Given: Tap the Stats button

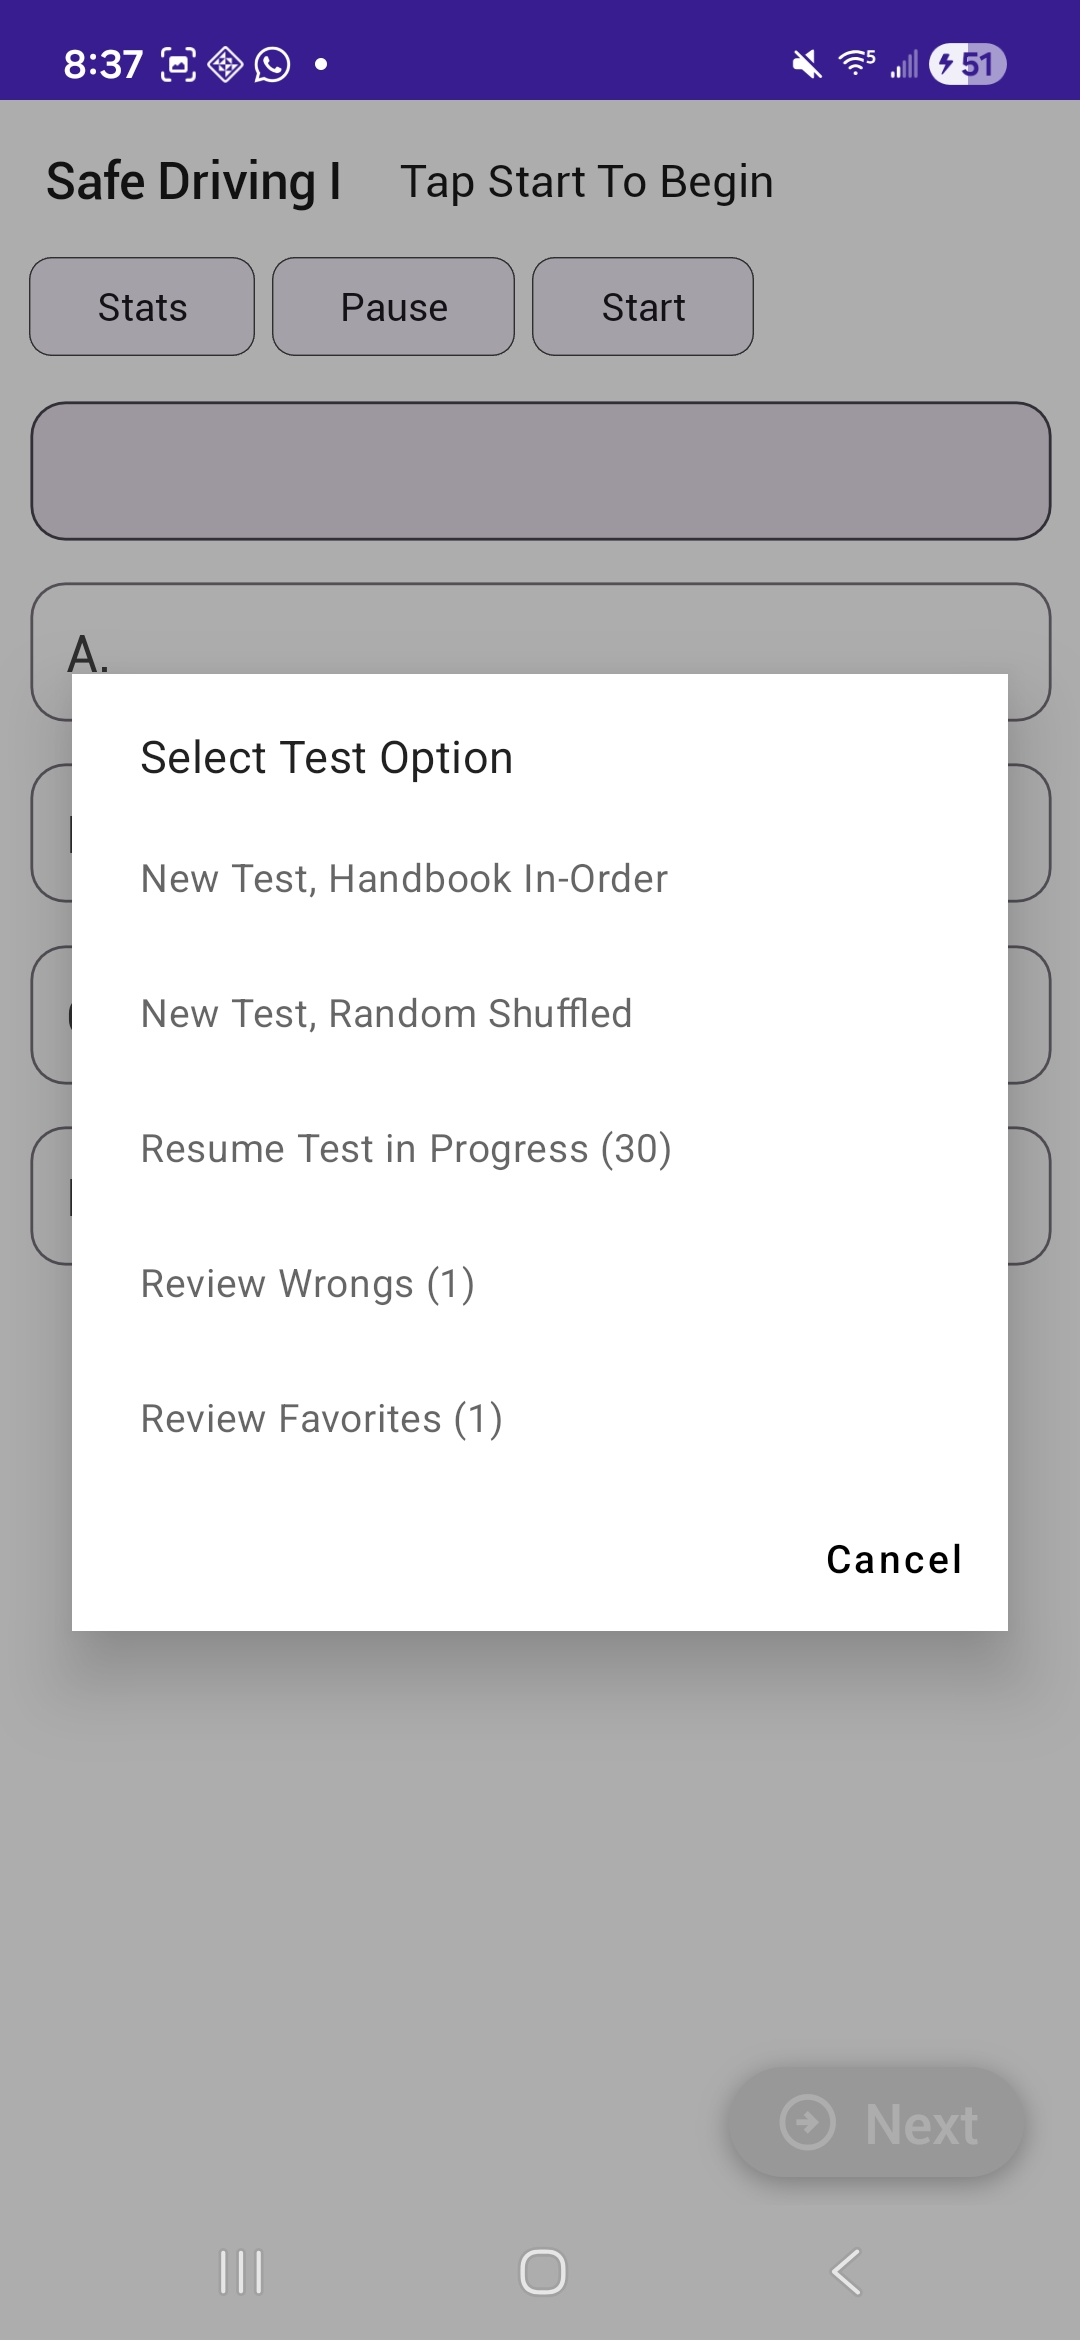Looking at the screenshot, I should click(142, 307).
